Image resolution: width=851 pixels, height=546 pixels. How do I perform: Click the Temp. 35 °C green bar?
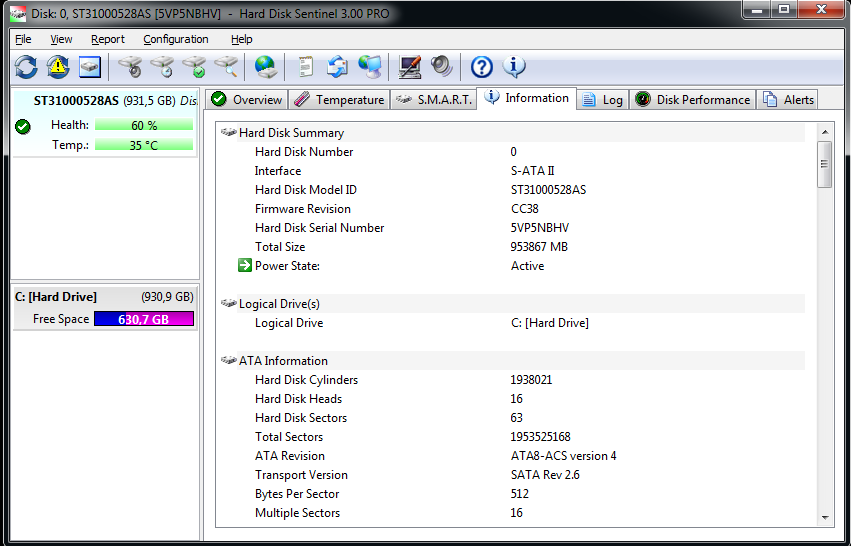tap(144, 145)
